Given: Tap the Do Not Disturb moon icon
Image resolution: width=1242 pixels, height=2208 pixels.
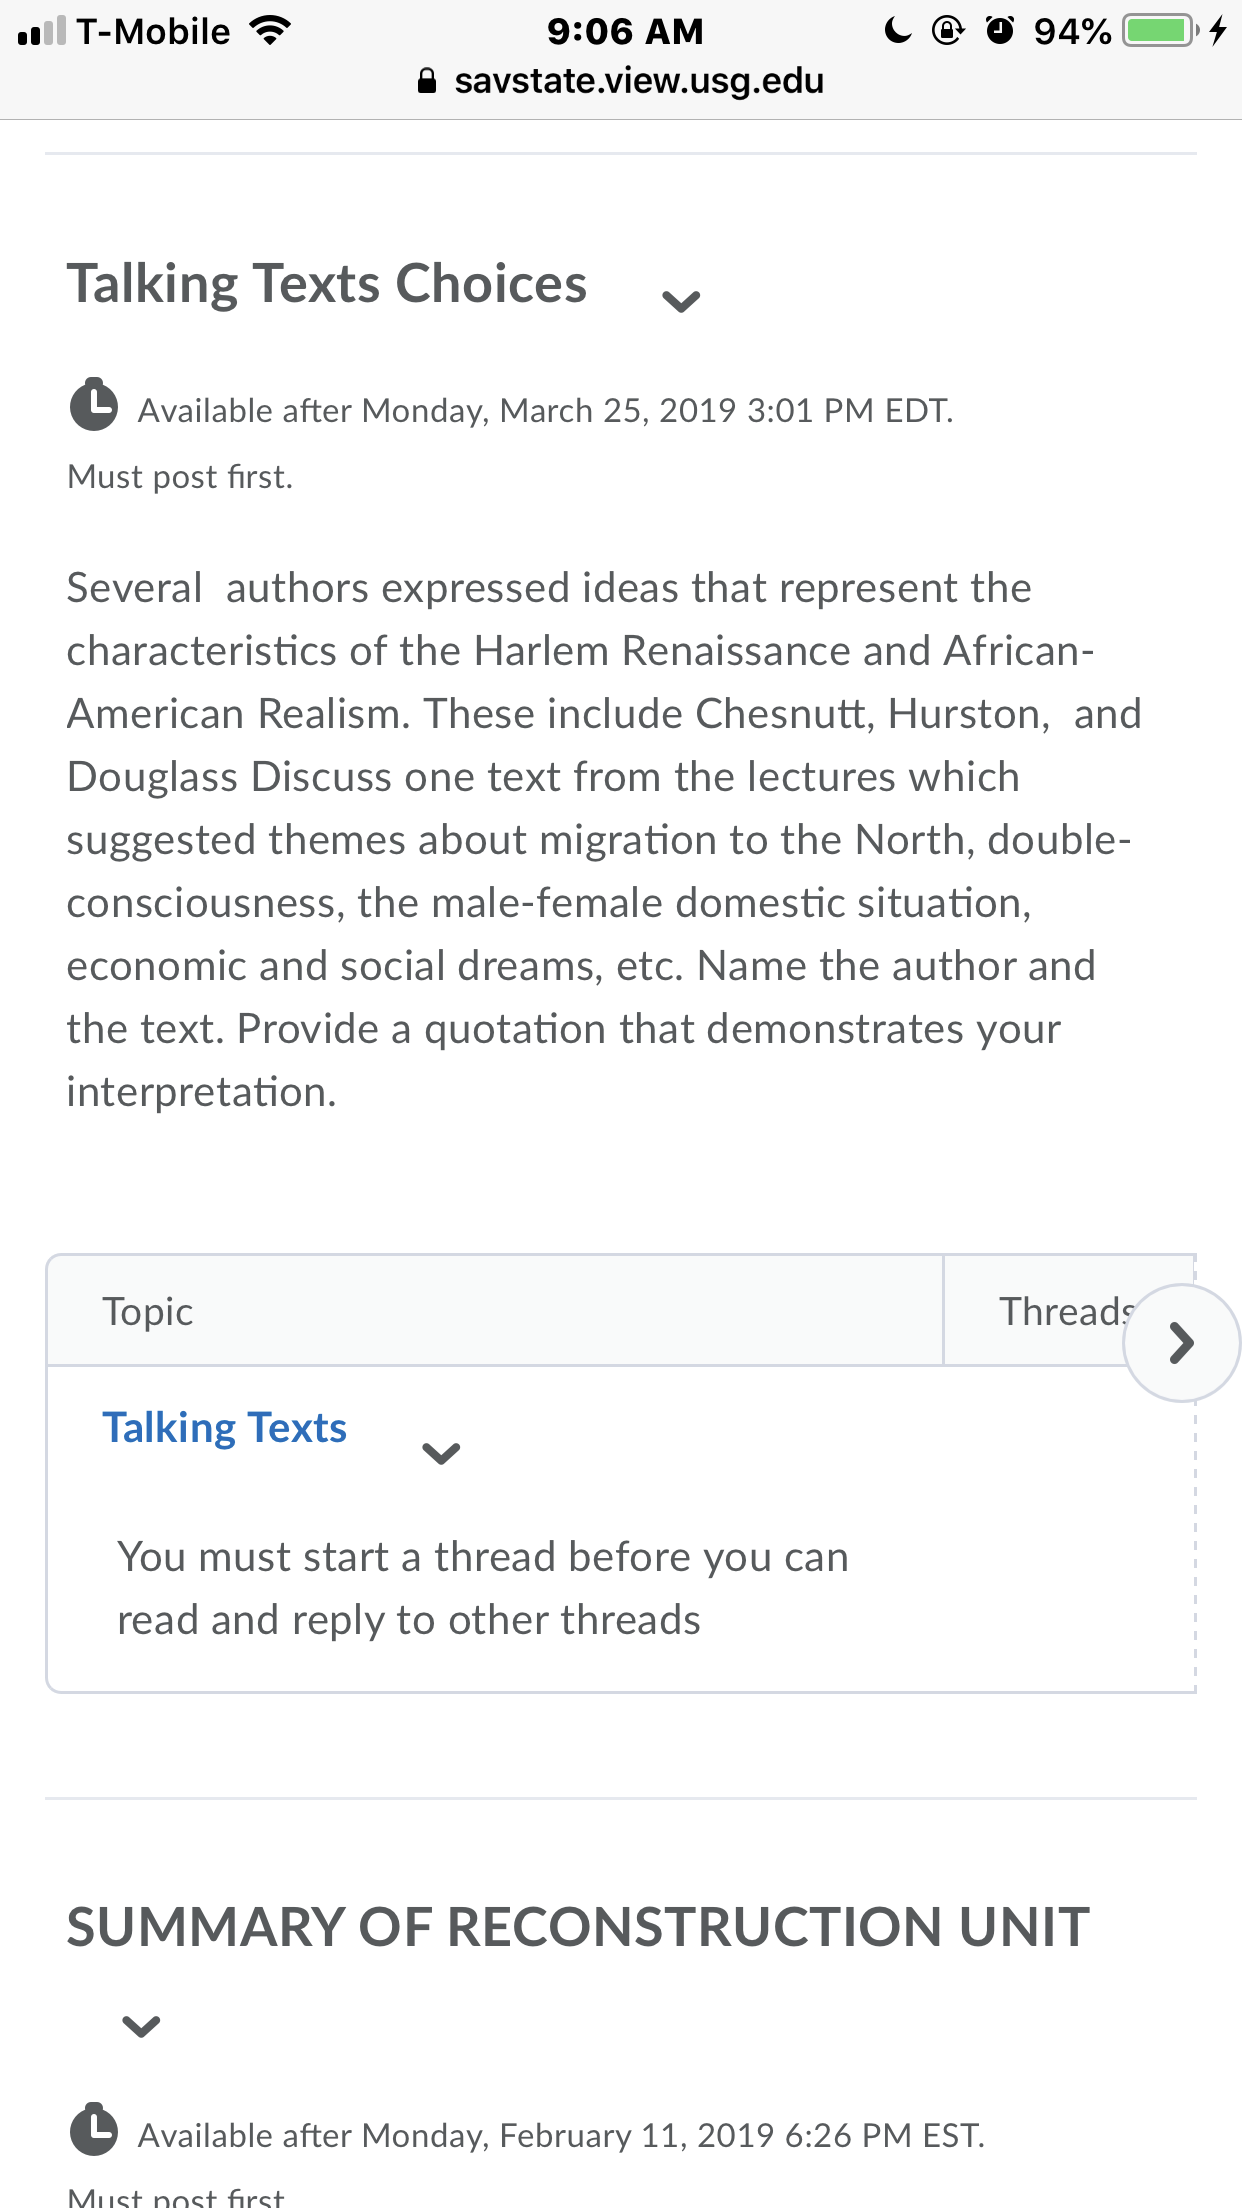Looking at the screenshot, I should (898, 31).
